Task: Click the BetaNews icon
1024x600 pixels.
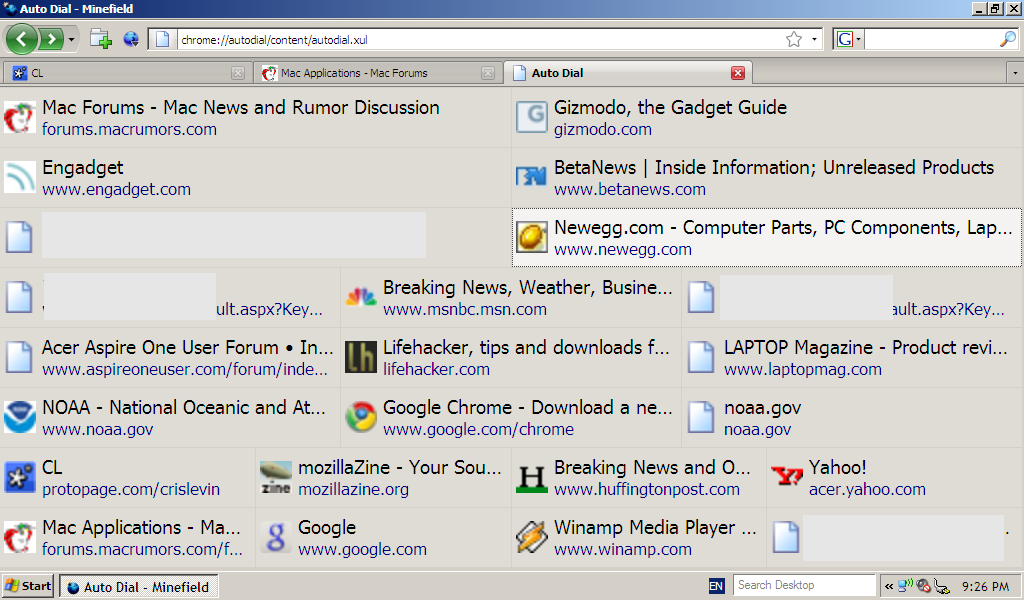Action: 531,176
